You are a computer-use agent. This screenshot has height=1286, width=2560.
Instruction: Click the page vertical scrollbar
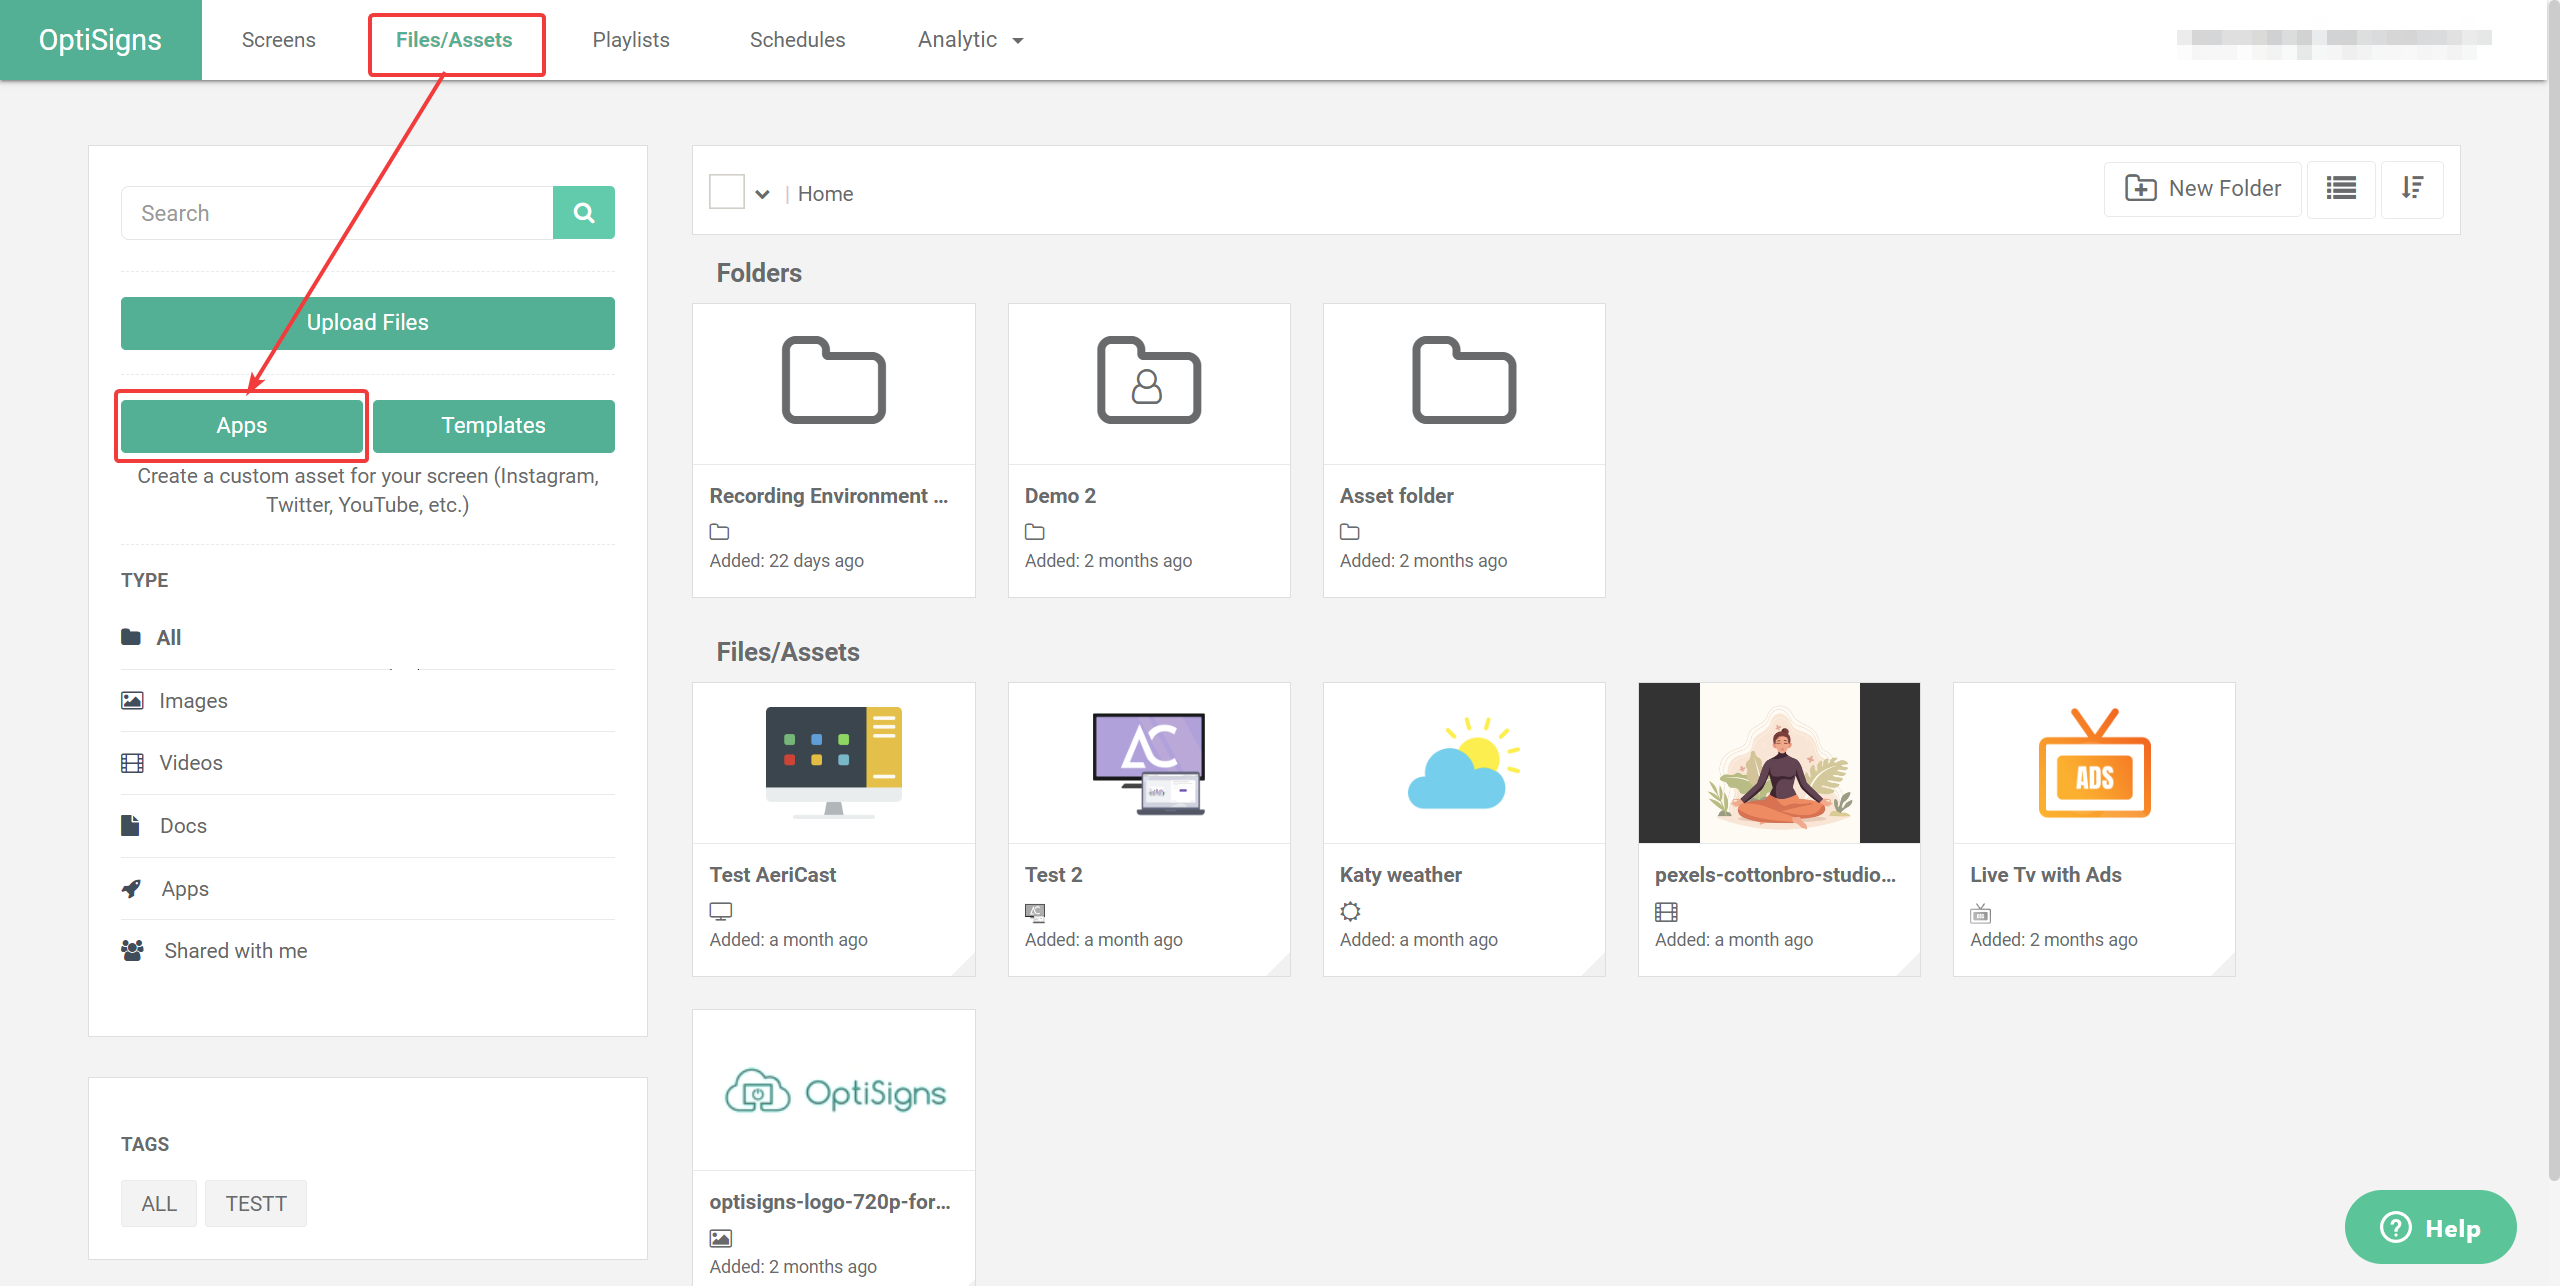(x=2553, y=590)
